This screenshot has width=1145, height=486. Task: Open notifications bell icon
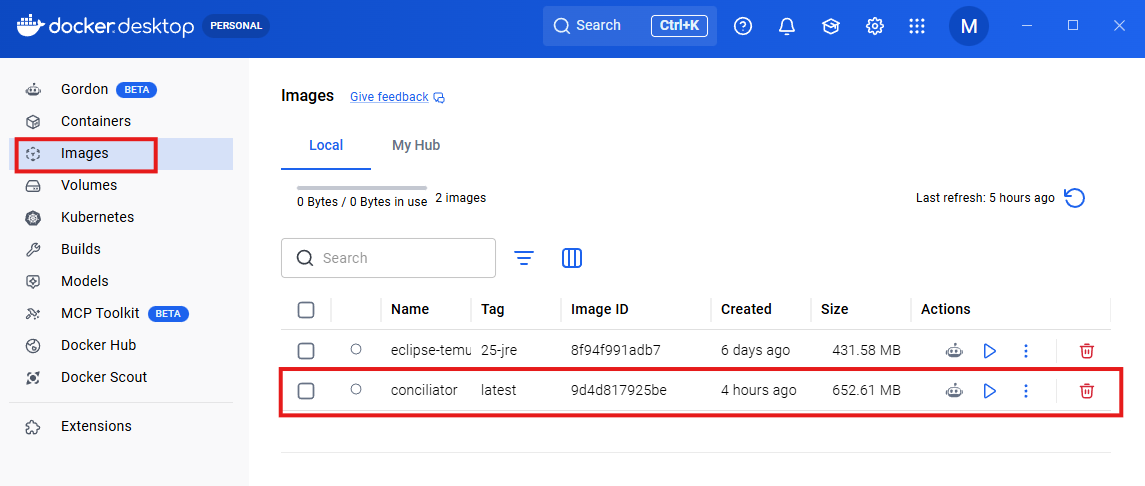(x=786, y=26)
